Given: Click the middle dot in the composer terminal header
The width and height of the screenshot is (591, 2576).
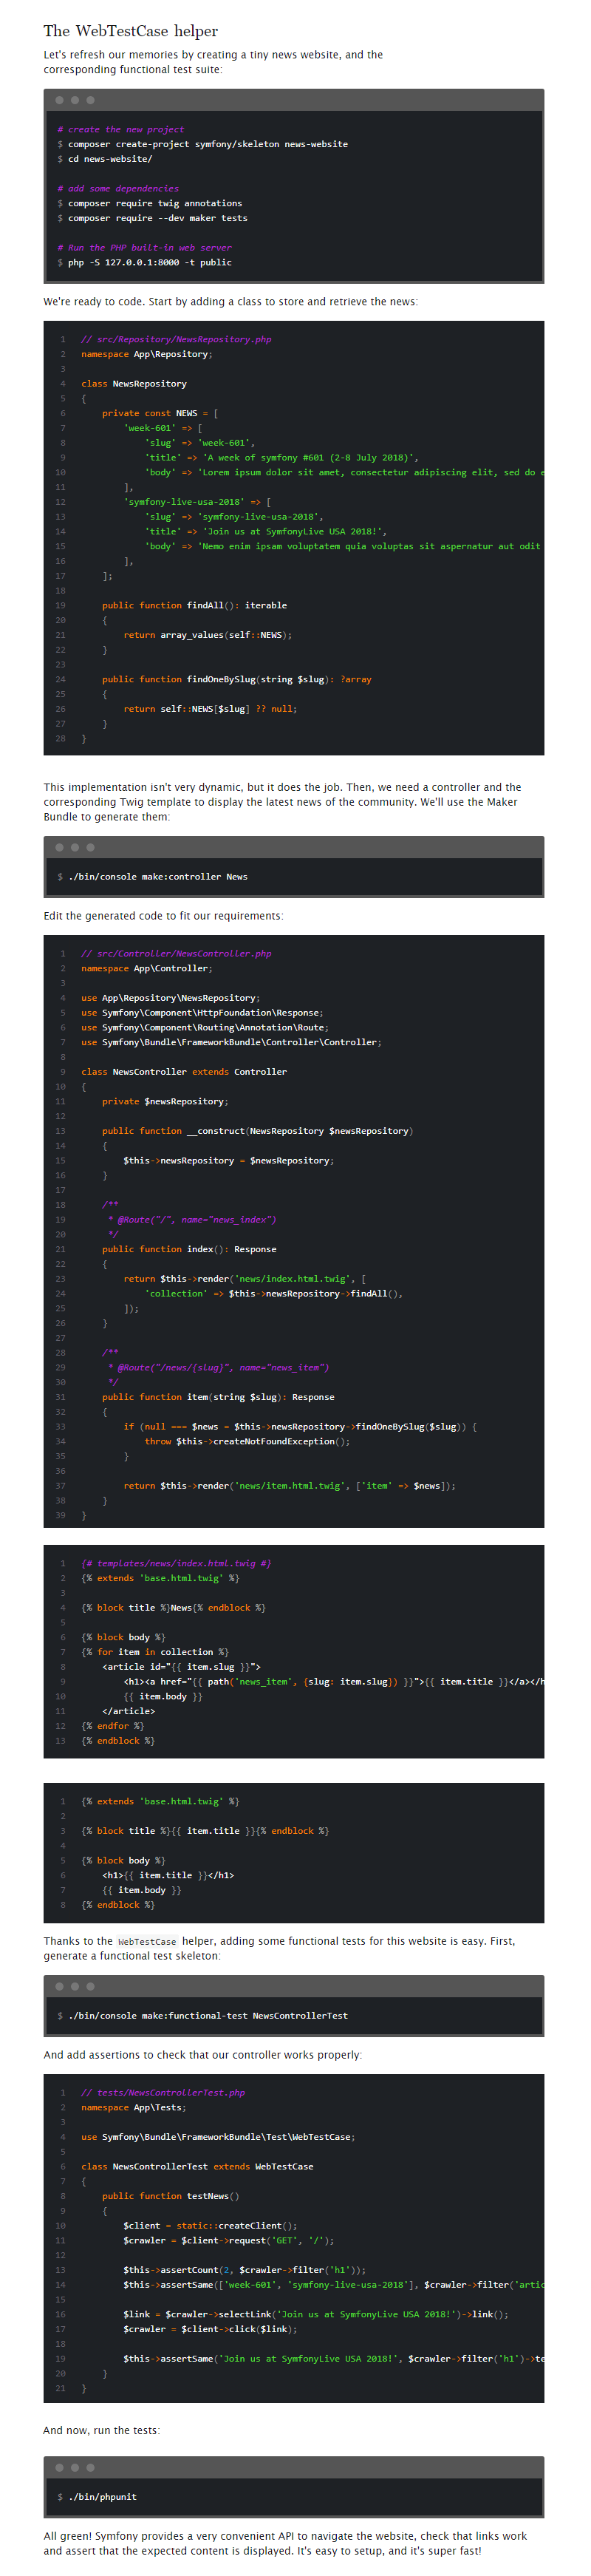Looking at the screenshot, I should [75, 100].
